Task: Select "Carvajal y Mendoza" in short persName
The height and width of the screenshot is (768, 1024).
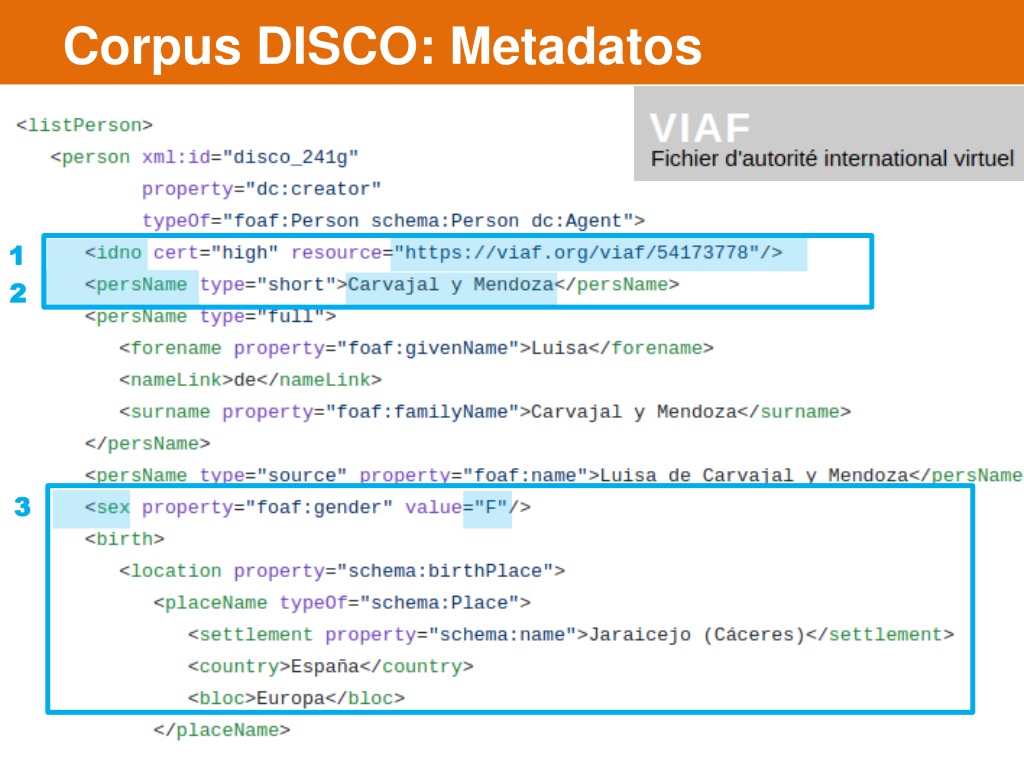Action: click(x=451, y=285)
